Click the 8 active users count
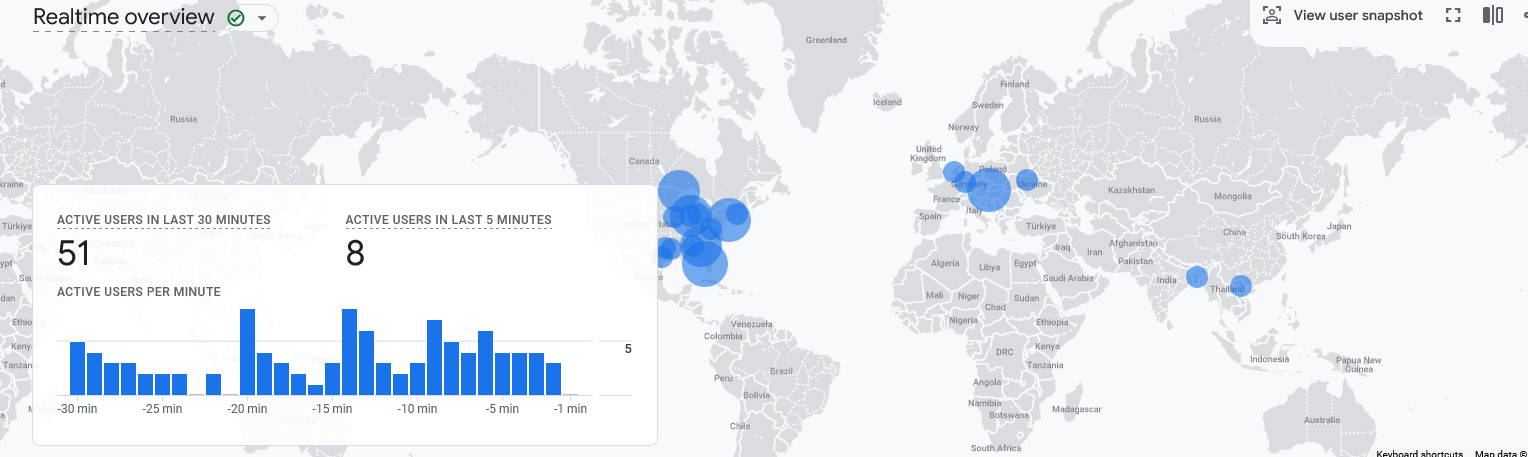The height and width of the screenshot is (457, 1528). point(355,254)
